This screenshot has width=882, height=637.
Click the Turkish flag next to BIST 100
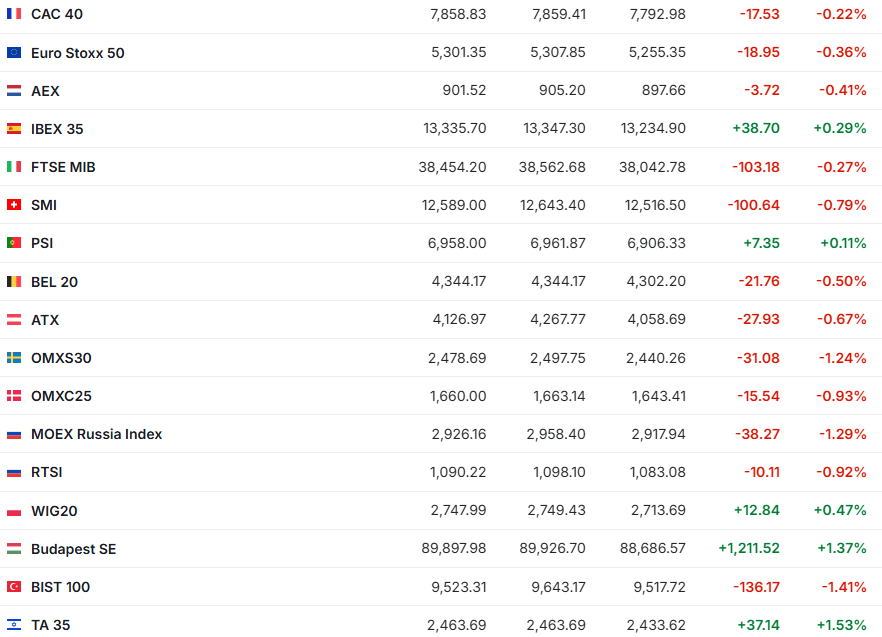pyautogui.click(x=14, y=587)
